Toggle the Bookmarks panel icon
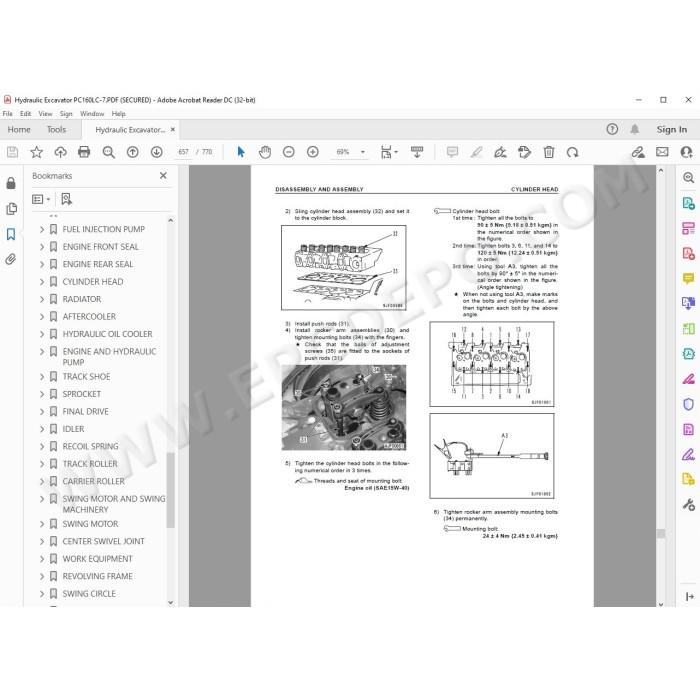 click(11, 234)
